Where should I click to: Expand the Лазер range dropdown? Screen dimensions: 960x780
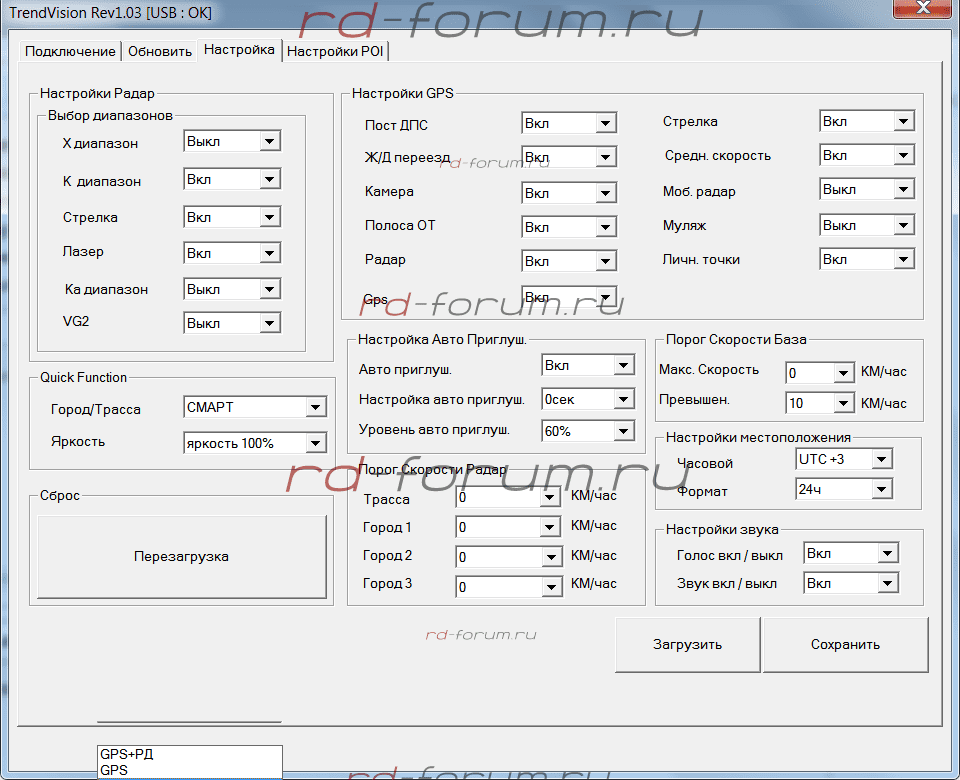269,253
